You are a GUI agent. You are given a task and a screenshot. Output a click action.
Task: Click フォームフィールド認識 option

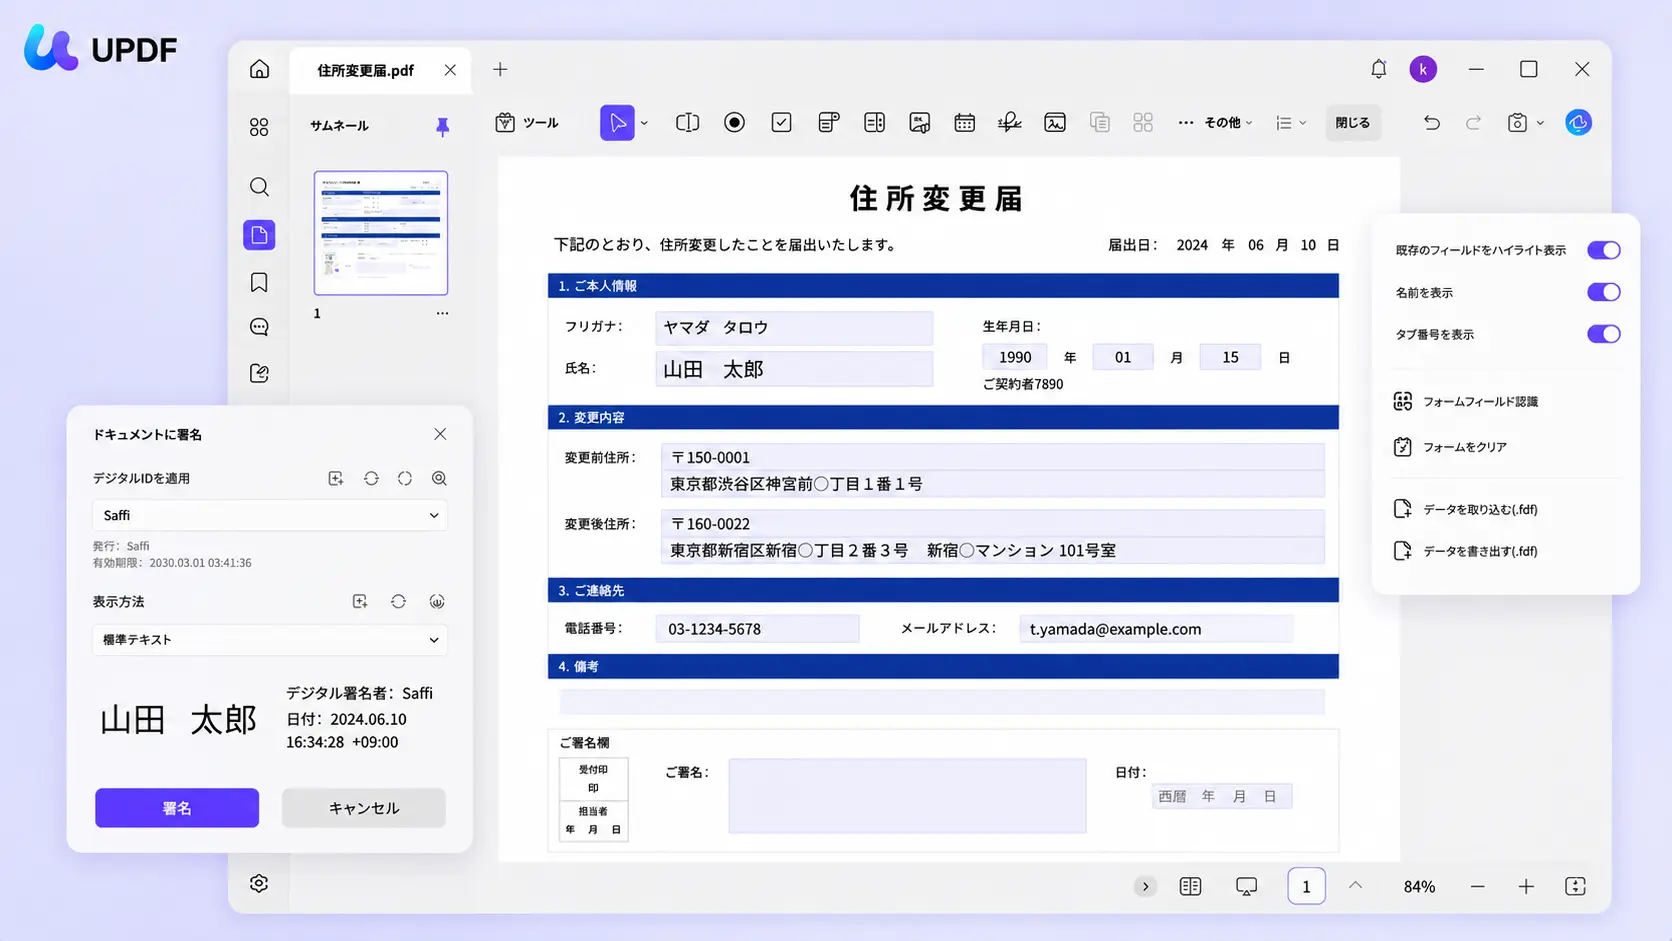point(1466,401)
